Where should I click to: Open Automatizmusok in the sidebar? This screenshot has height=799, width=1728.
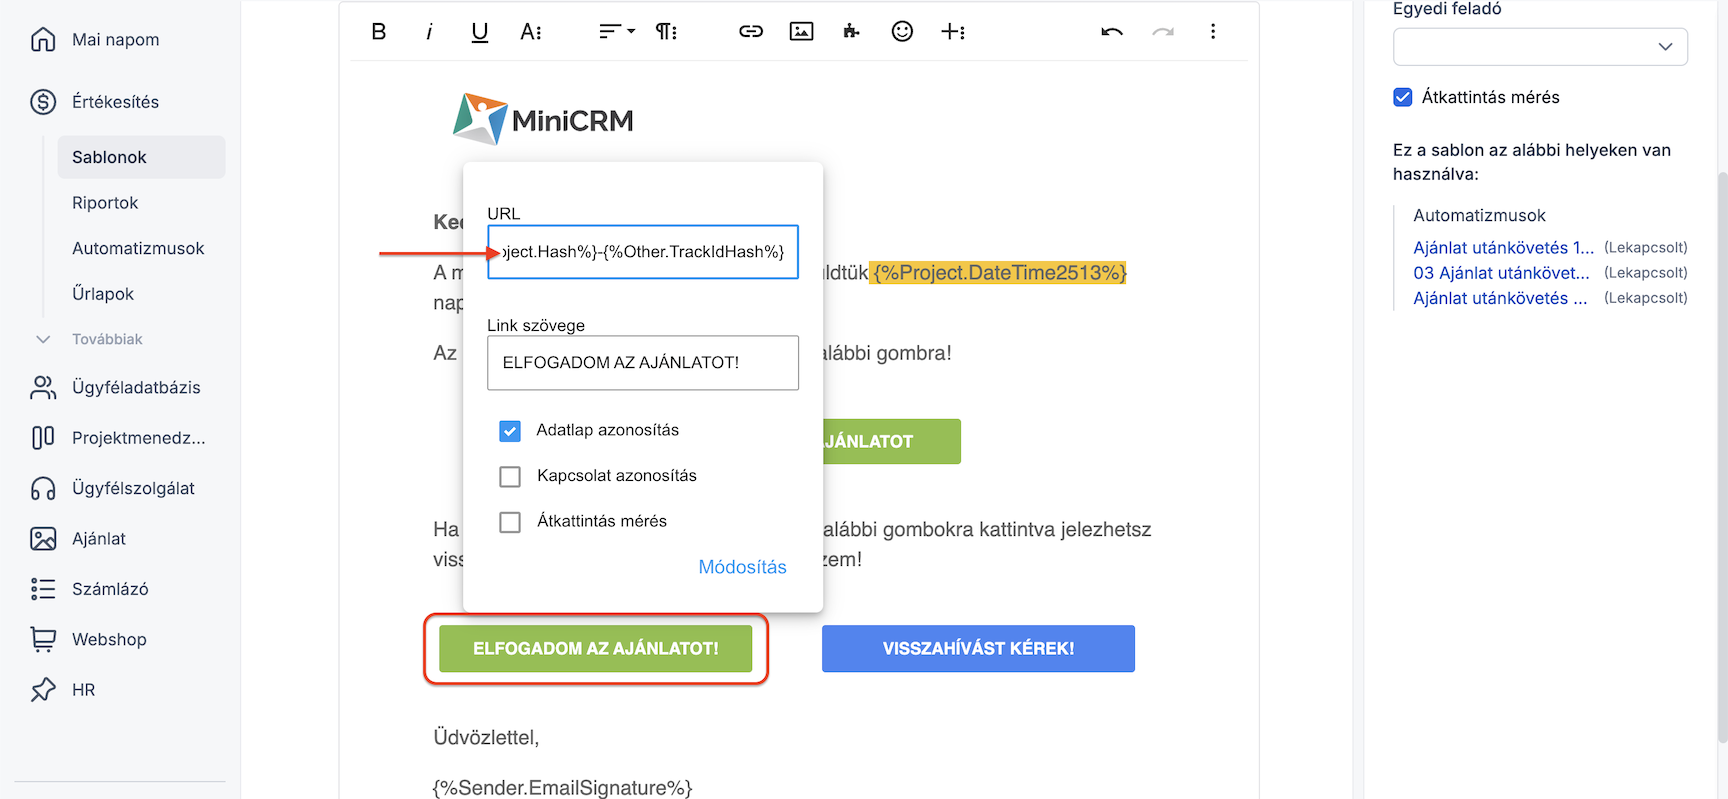pyautogui.click(x=138, y=248)
